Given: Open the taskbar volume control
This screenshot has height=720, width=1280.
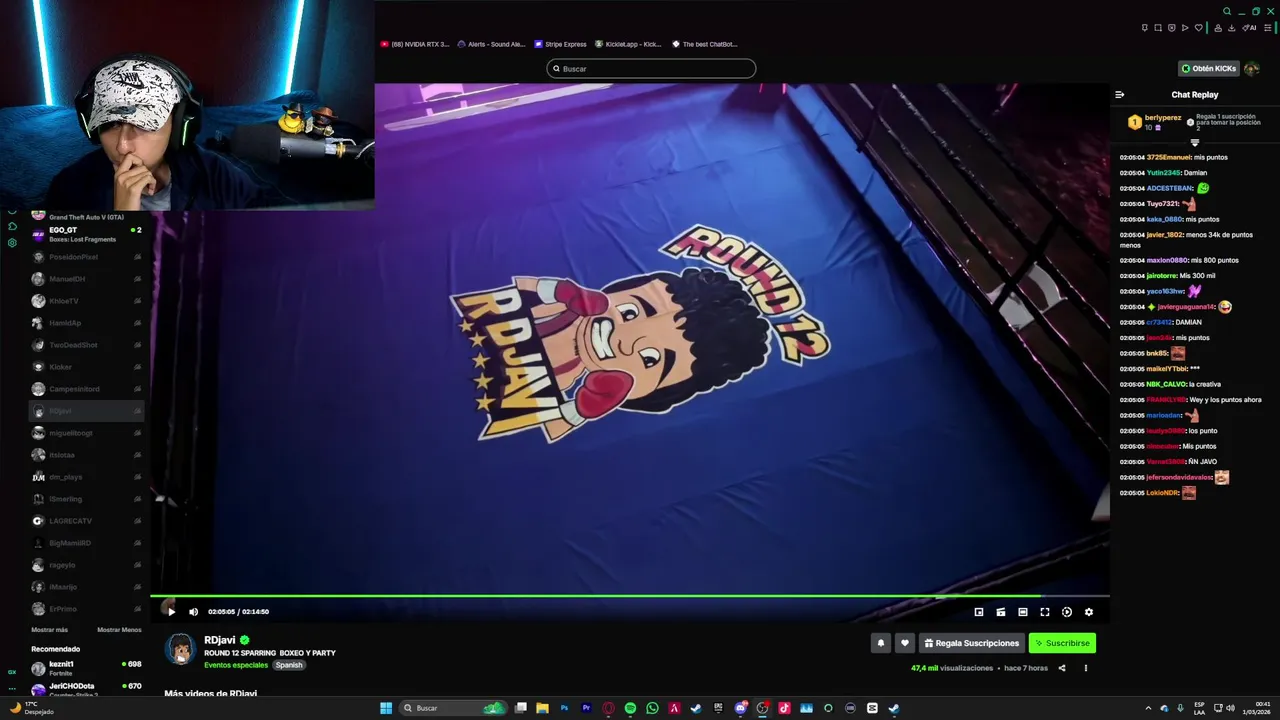Looking at the screenshot, I should coord(1230,708).
